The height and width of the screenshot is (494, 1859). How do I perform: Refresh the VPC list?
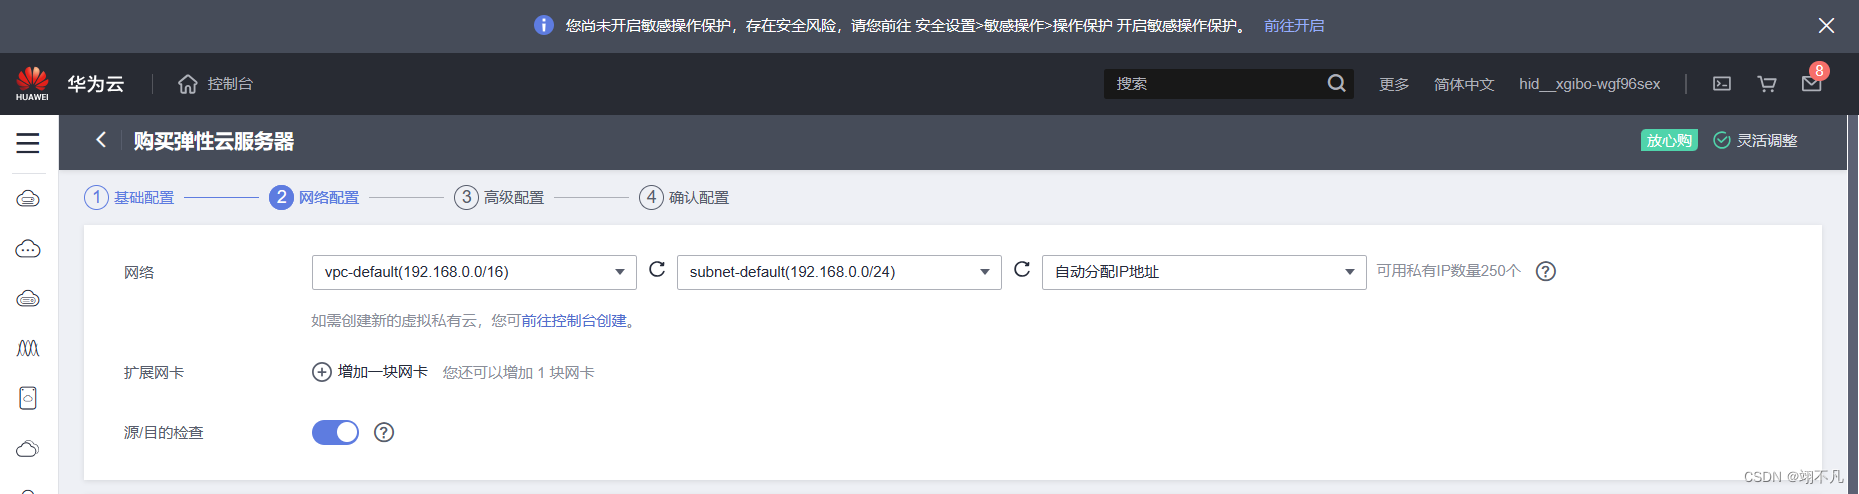(x=657, y=269)
